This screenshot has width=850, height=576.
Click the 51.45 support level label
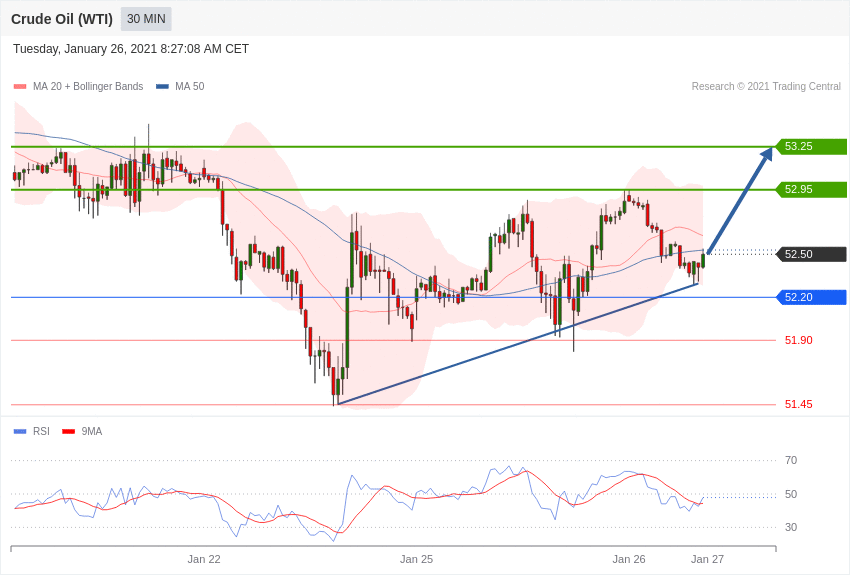(799, 404)
